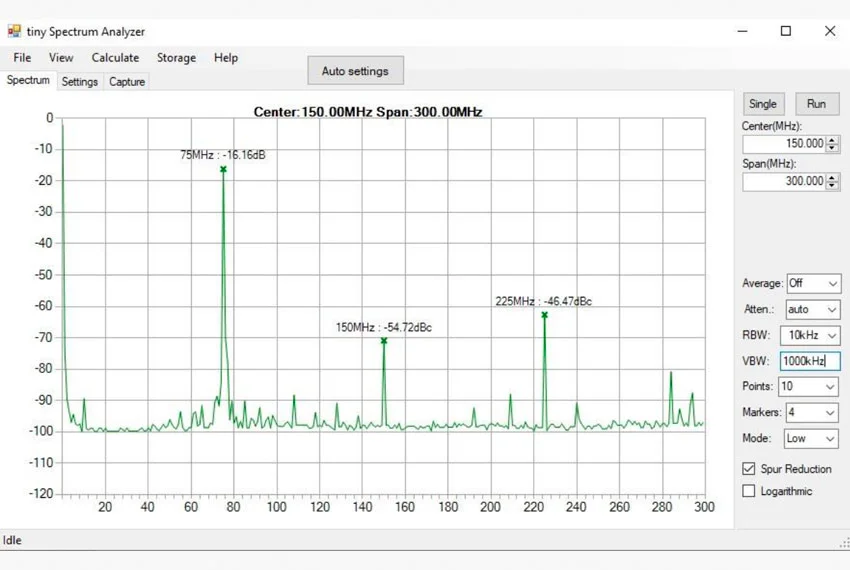Viewport: 850px width, 570px height.
Task: Click the 75MHz peak marker on graph
Action: 223,170
